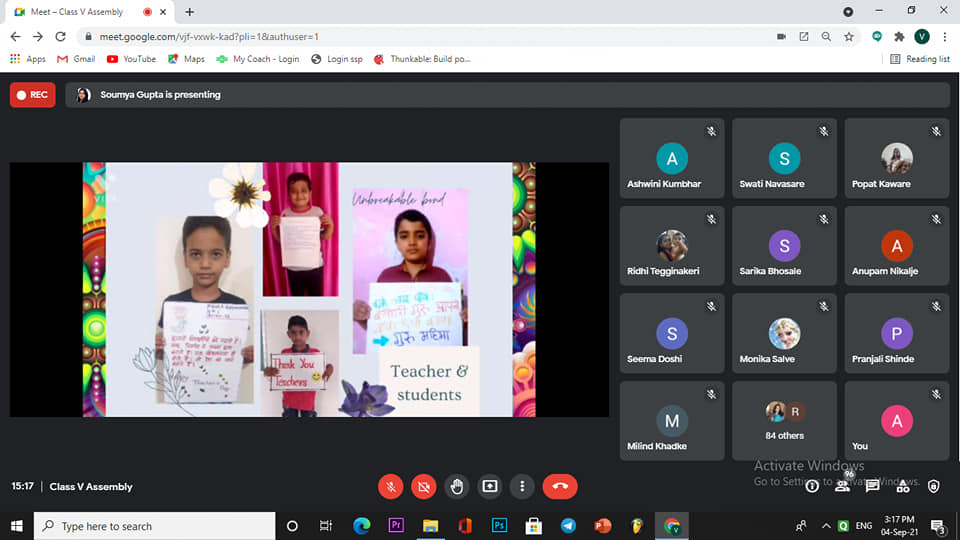Open the zoom magnifier icon in address bar
Screen dimensions: 960x540
pos(827,37)
